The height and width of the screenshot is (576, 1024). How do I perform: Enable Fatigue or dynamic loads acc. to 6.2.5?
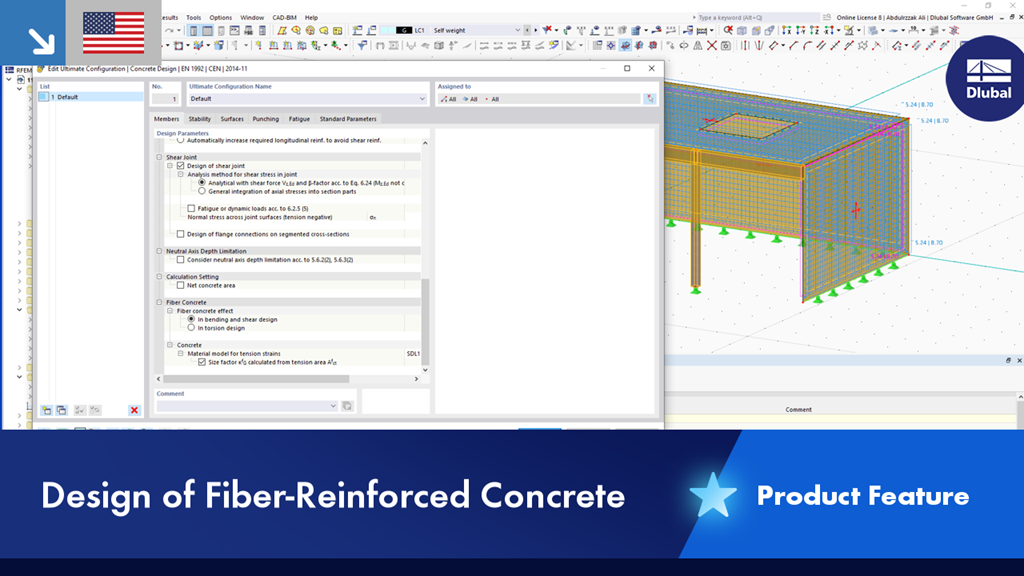pos(191,208)
